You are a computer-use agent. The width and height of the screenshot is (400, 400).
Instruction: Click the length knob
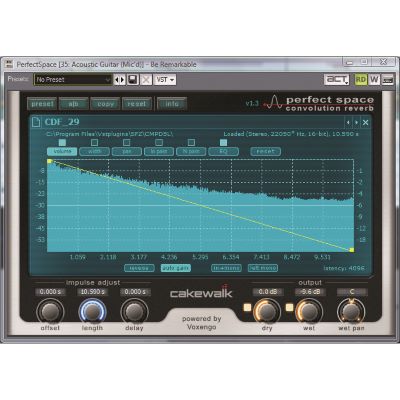click(x=92, y=311)
